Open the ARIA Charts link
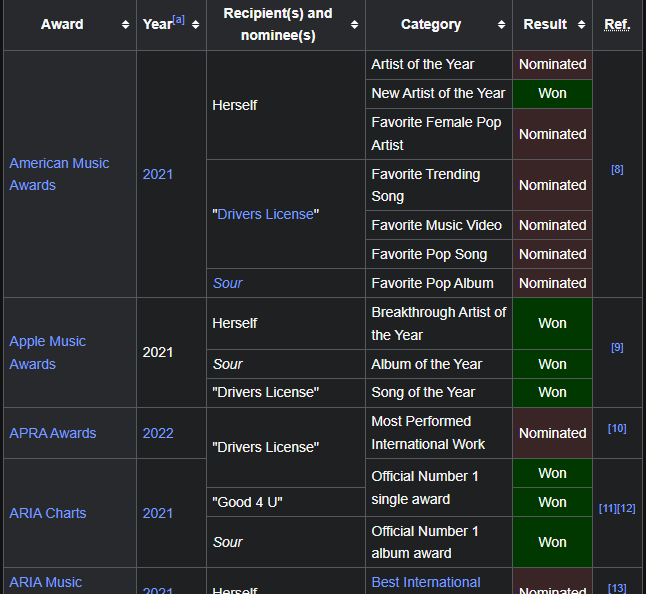The width and height of the screenshot is (646, 594). coord(48,513)
